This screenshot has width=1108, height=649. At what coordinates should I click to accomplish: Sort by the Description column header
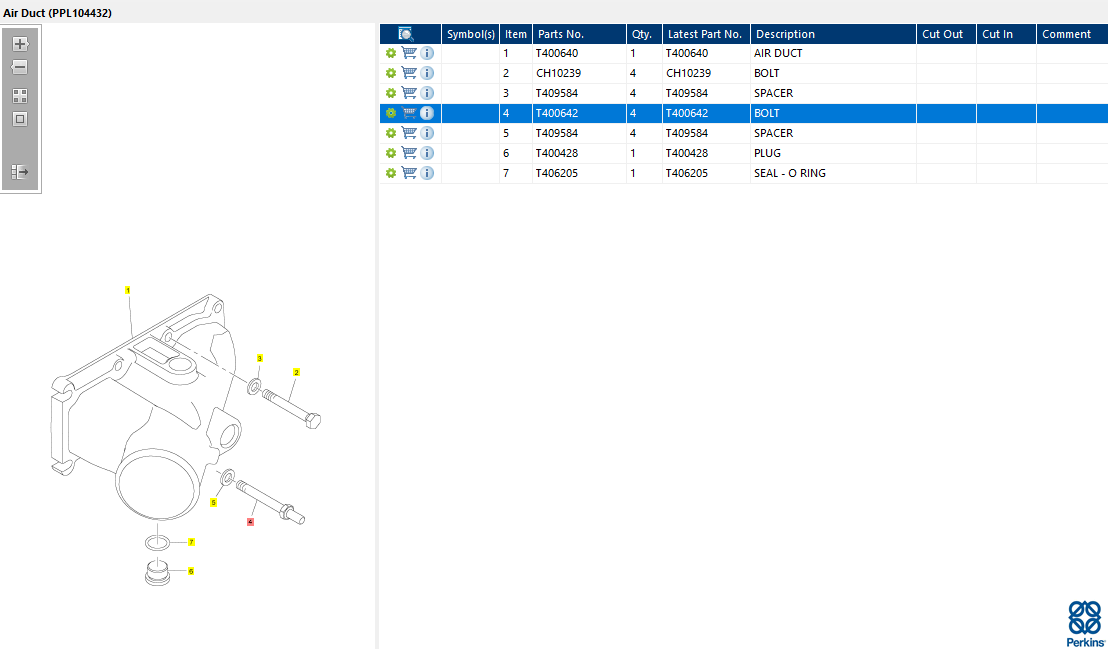(x=834, y=34)
